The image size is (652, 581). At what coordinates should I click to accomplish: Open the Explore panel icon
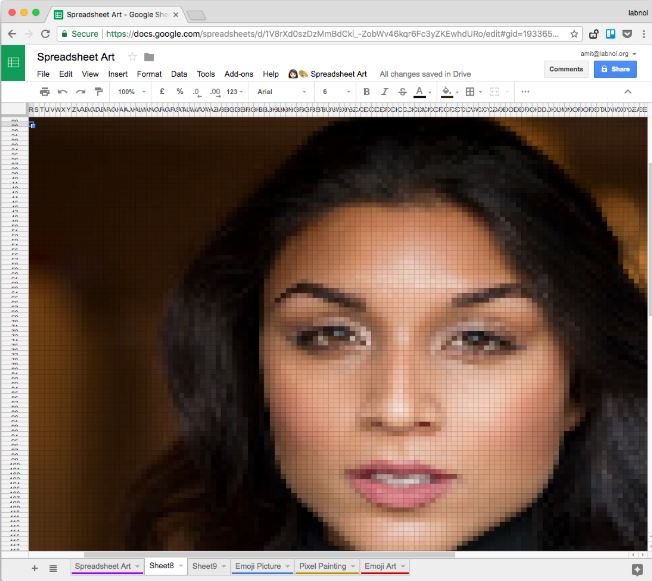coord(637,569)
